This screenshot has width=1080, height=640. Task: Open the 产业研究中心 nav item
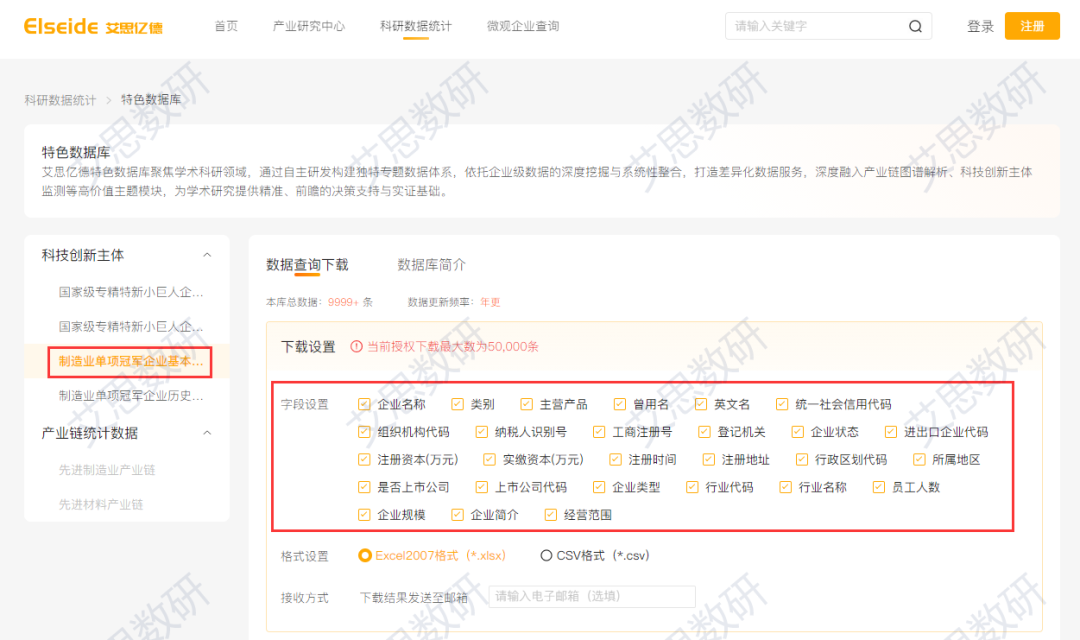[309, 26]
